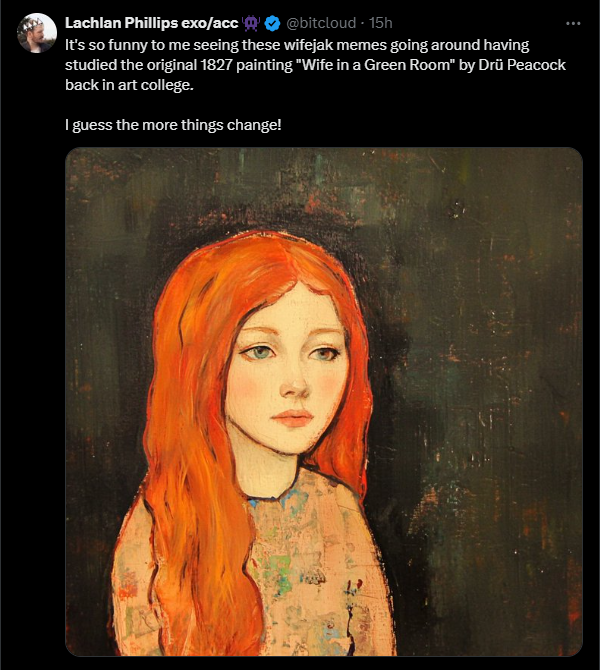Click the words "back in art college."

coord(129,85)
